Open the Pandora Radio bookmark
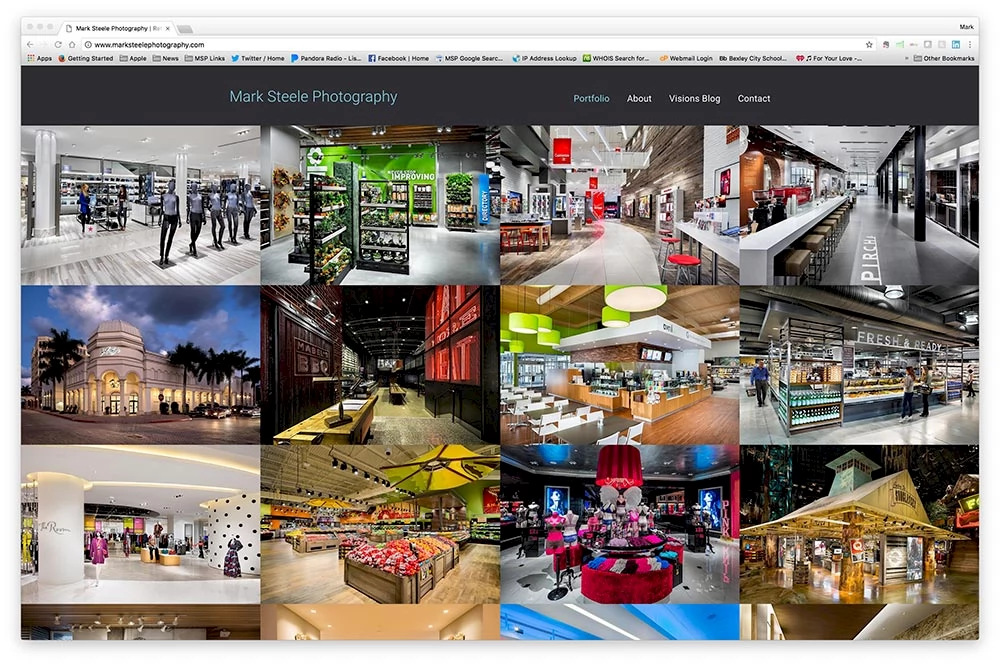1000x665 pixels. tap(326, 58)
